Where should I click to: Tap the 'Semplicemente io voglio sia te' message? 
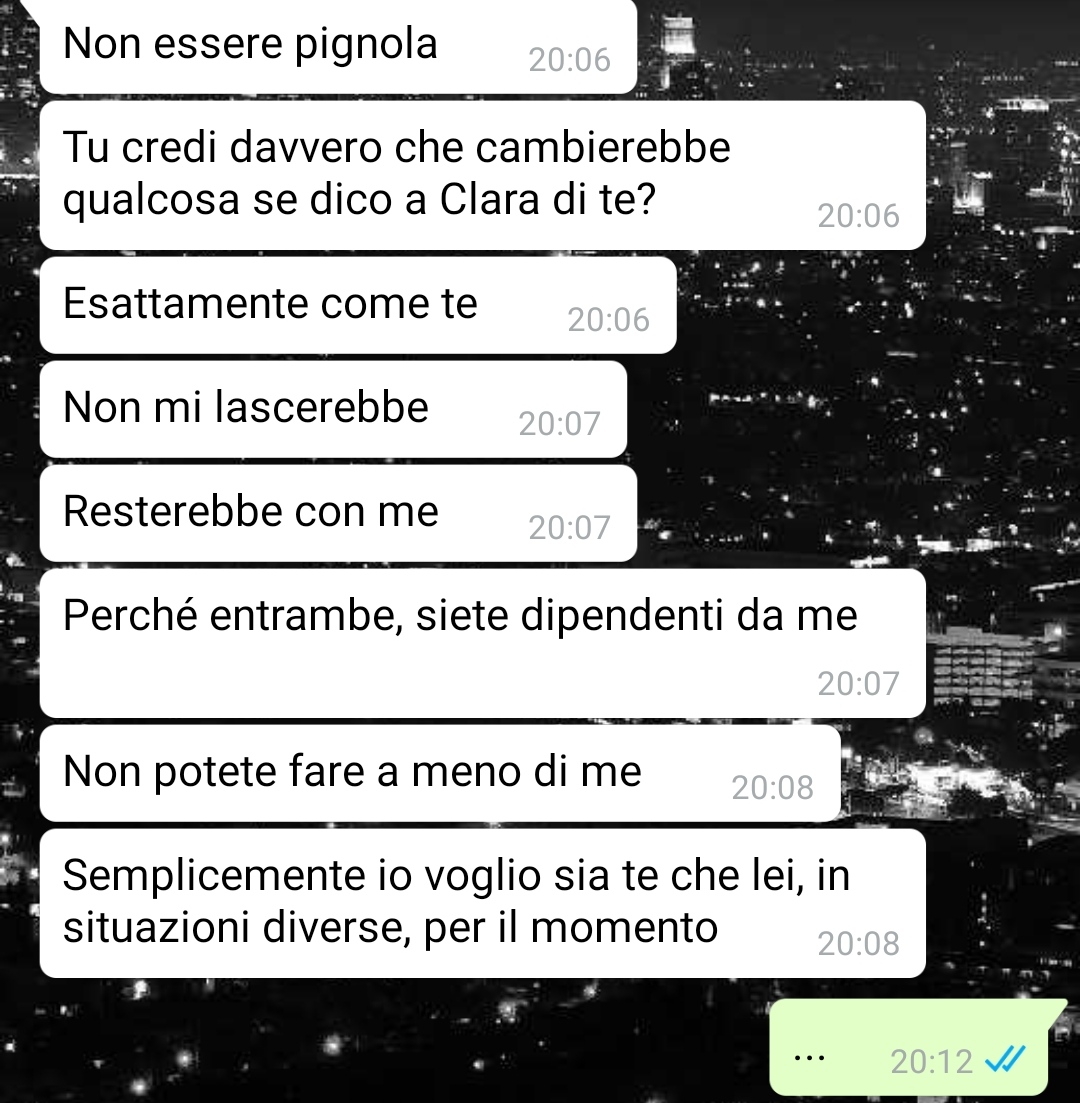(483, 903)
